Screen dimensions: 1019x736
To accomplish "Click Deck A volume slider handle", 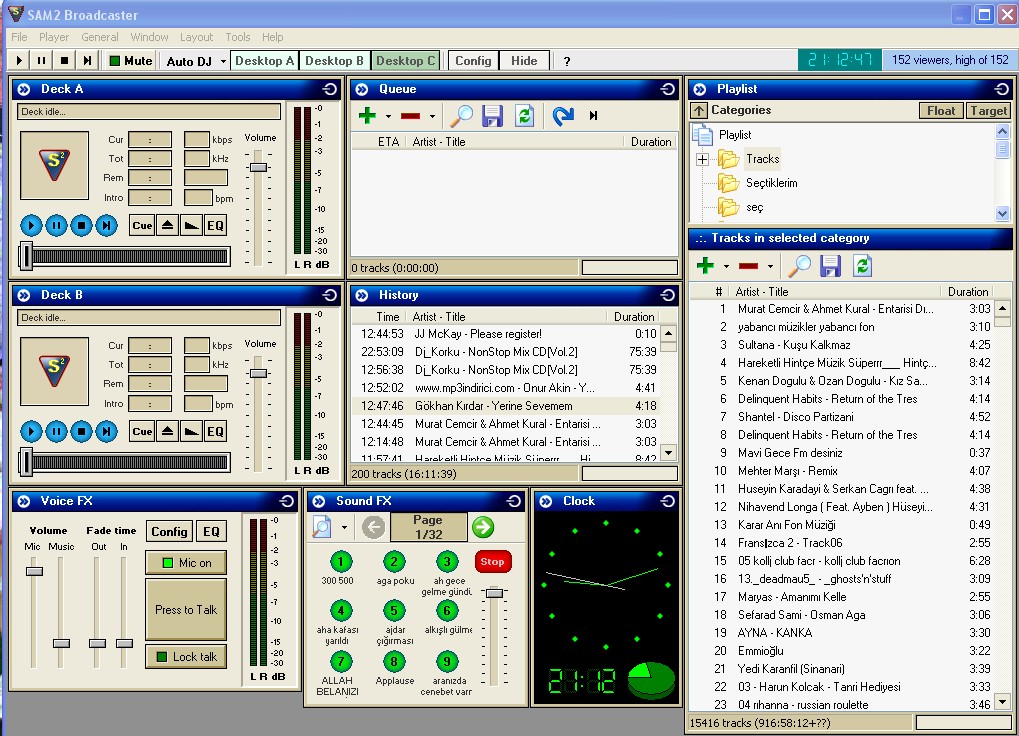I will 259,168.
